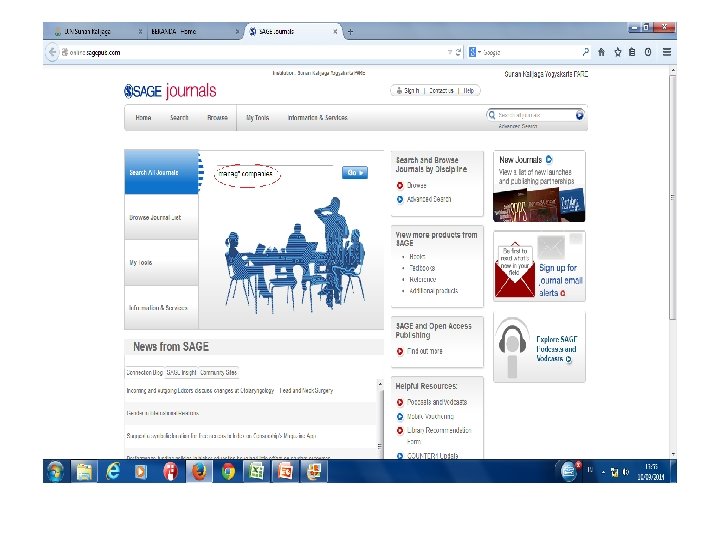Click the browser back arrow button

tap(52, 52)
